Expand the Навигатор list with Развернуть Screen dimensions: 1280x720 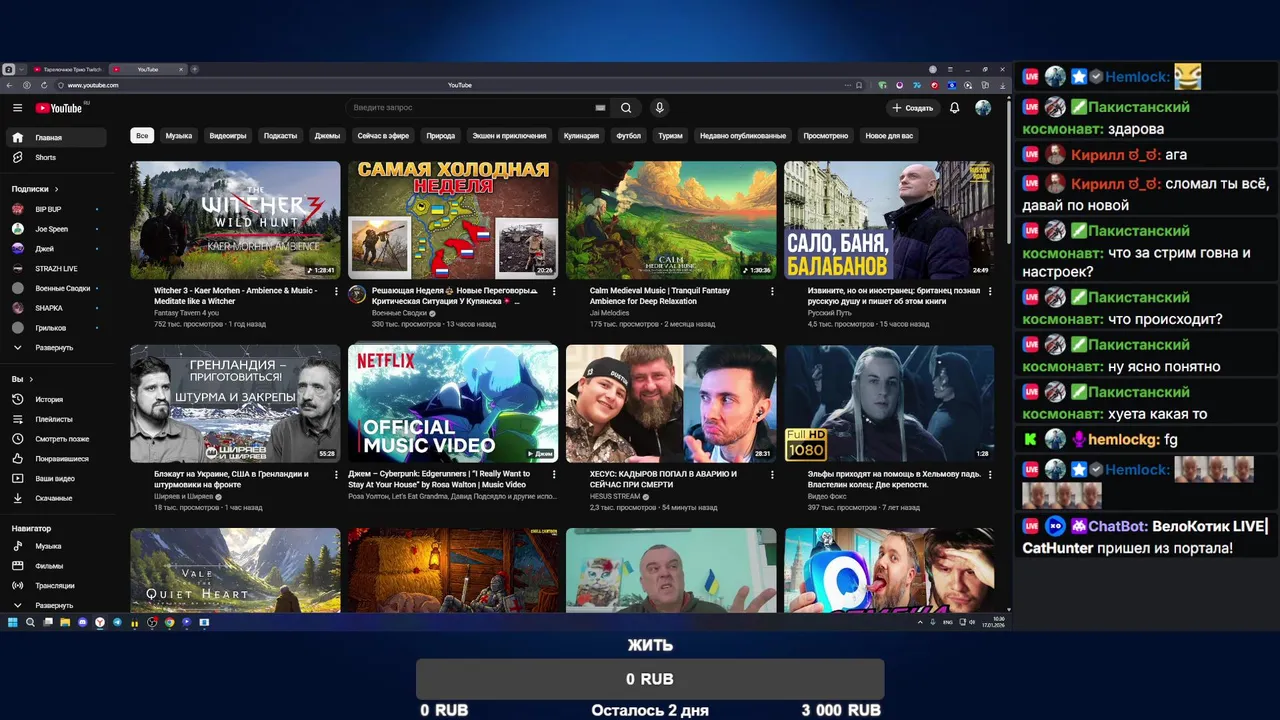57,606
